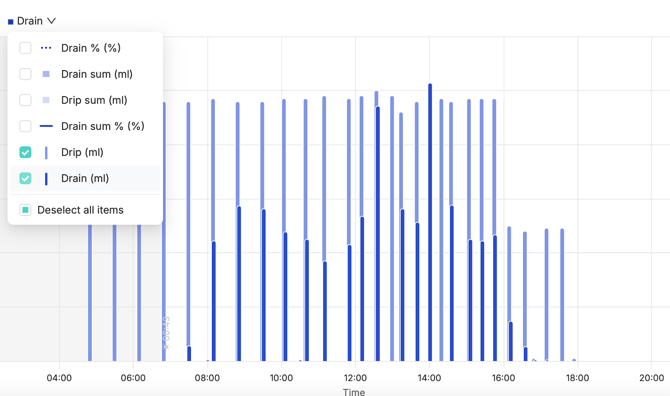This screenshot has height=396, width=670.
Task: Click the Drip sum light square icon
Action: point(46,100)
